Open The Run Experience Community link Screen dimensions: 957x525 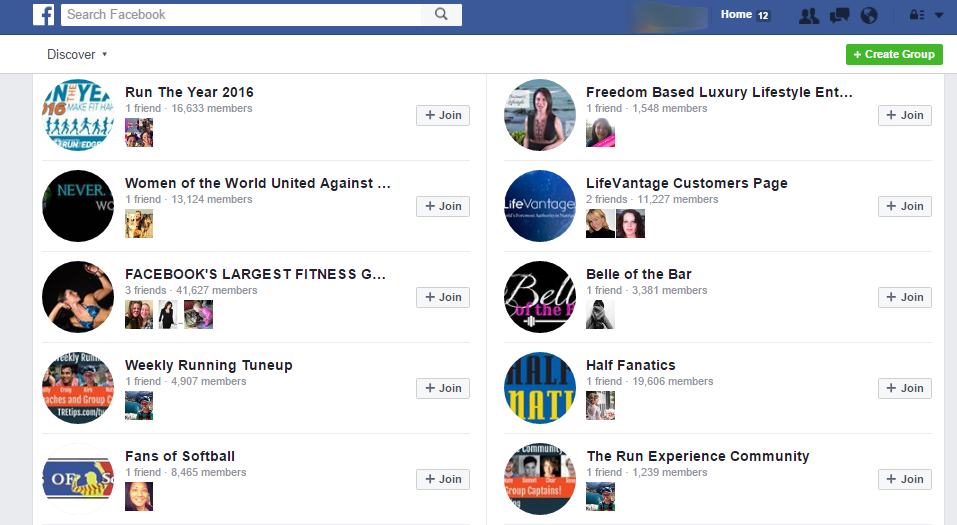[x=697, y=456]
